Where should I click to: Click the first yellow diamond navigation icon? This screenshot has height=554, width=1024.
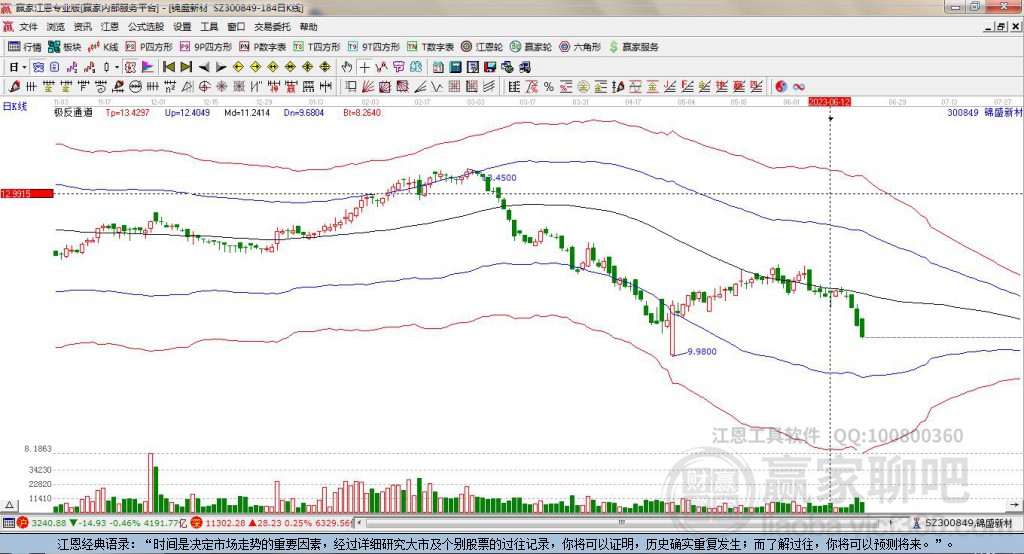(238, 67)
